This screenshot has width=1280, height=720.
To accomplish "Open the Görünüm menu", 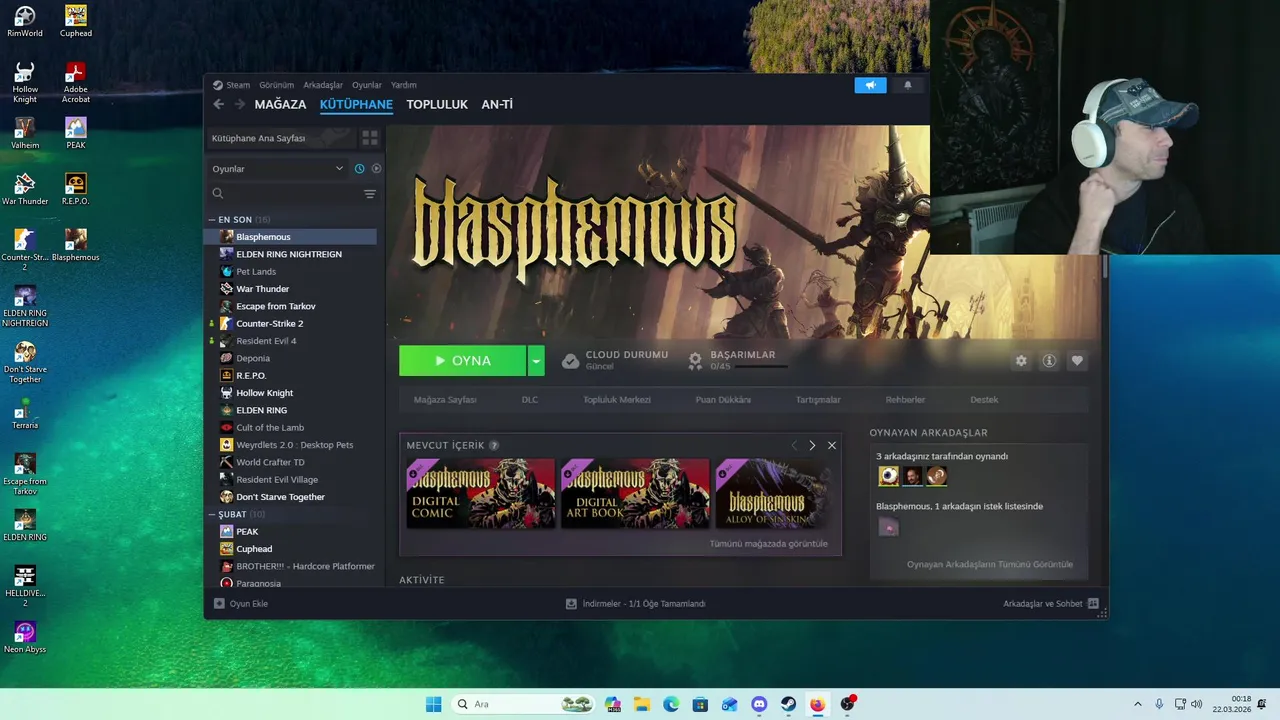I will 276,85.
